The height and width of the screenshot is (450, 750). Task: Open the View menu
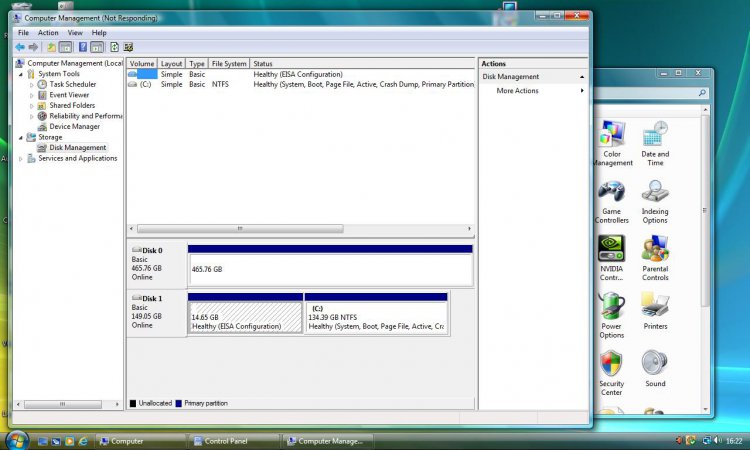click(75, 33)
